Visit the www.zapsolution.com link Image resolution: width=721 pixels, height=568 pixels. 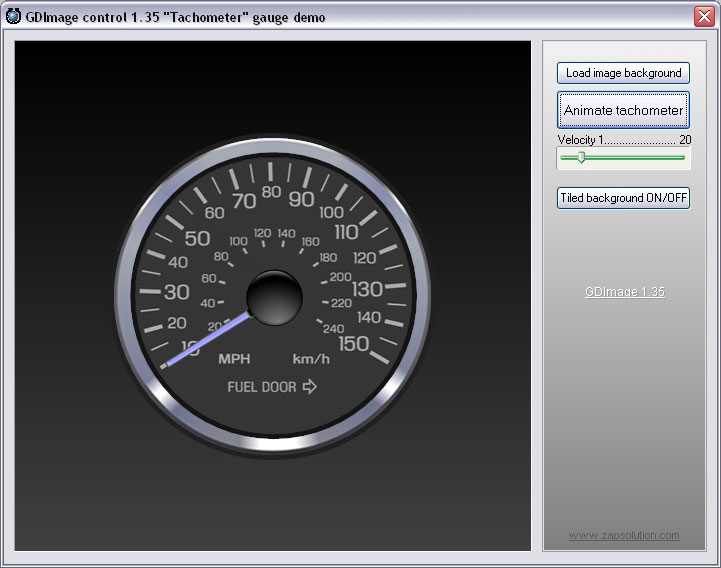pos(624,535)
